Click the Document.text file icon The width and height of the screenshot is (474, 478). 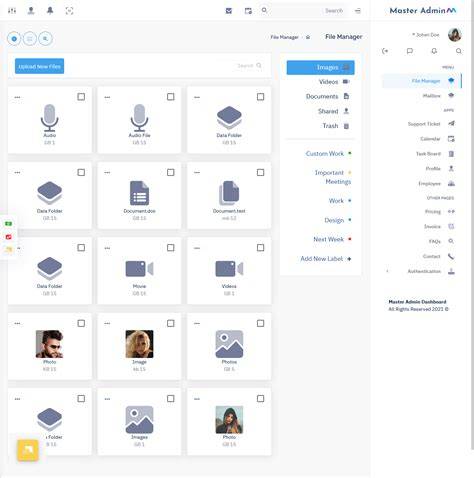click(x=229, y=193)
